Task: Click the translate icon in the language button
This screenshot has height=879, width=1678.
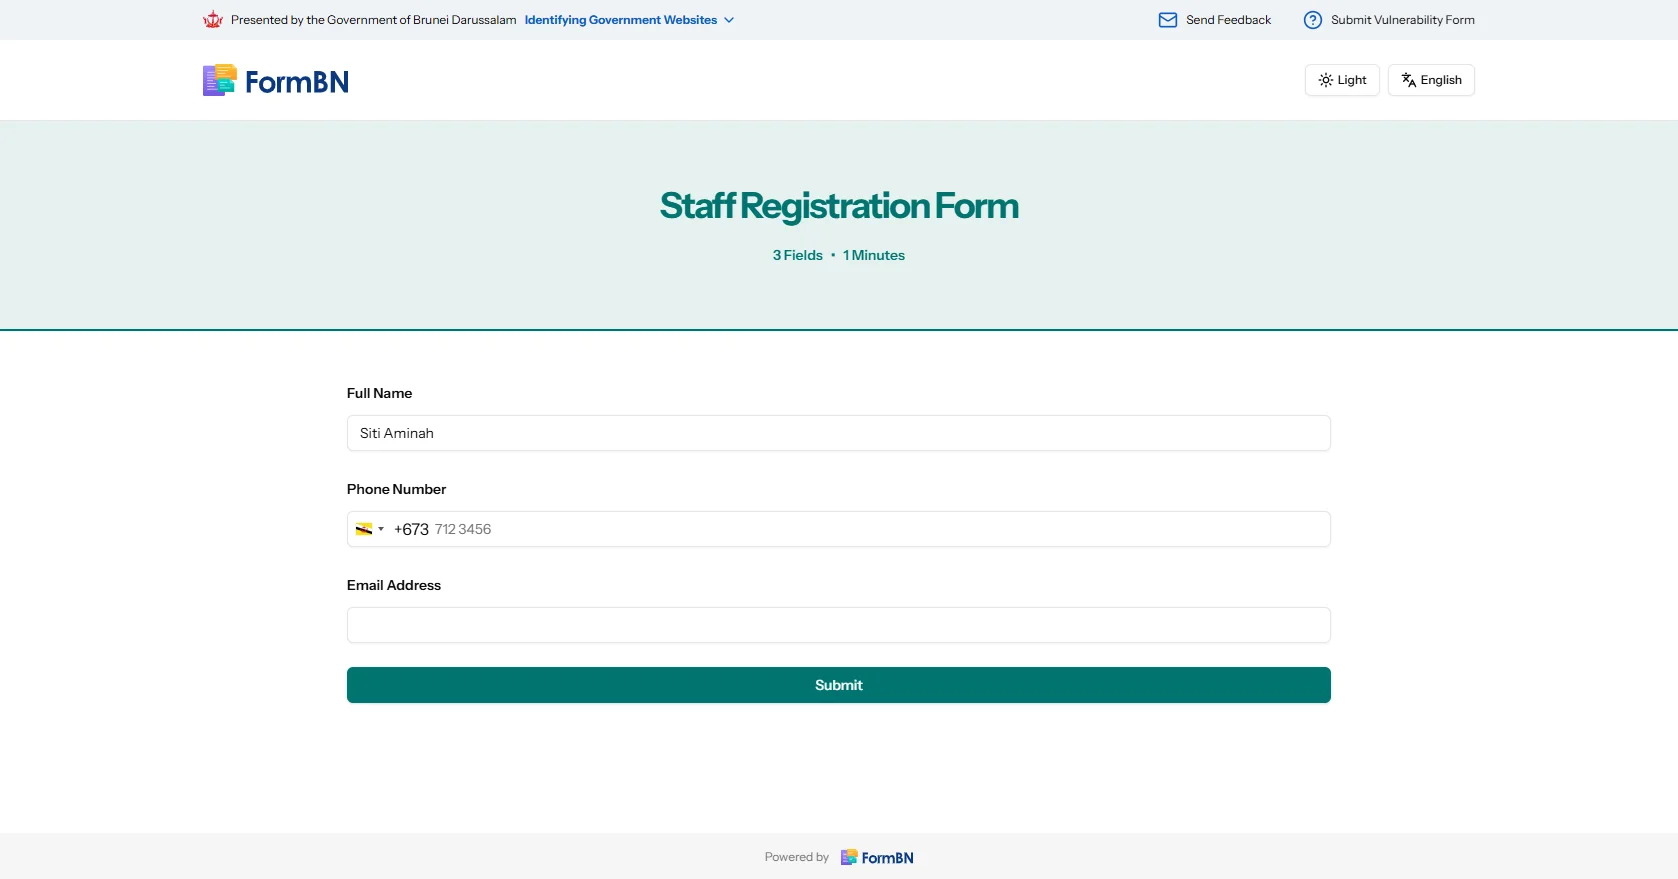Action: click(1408, 80)
